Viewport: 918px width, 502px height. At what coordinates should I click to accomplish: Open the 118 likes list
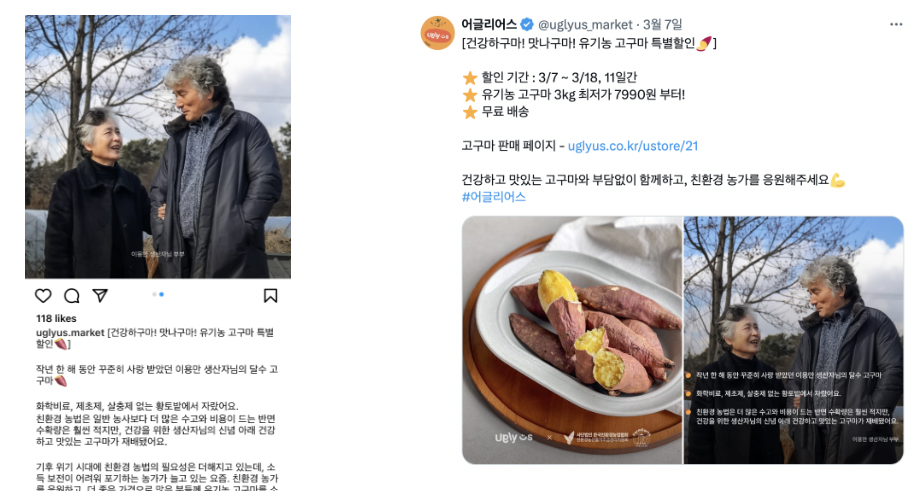click(56, 319)
